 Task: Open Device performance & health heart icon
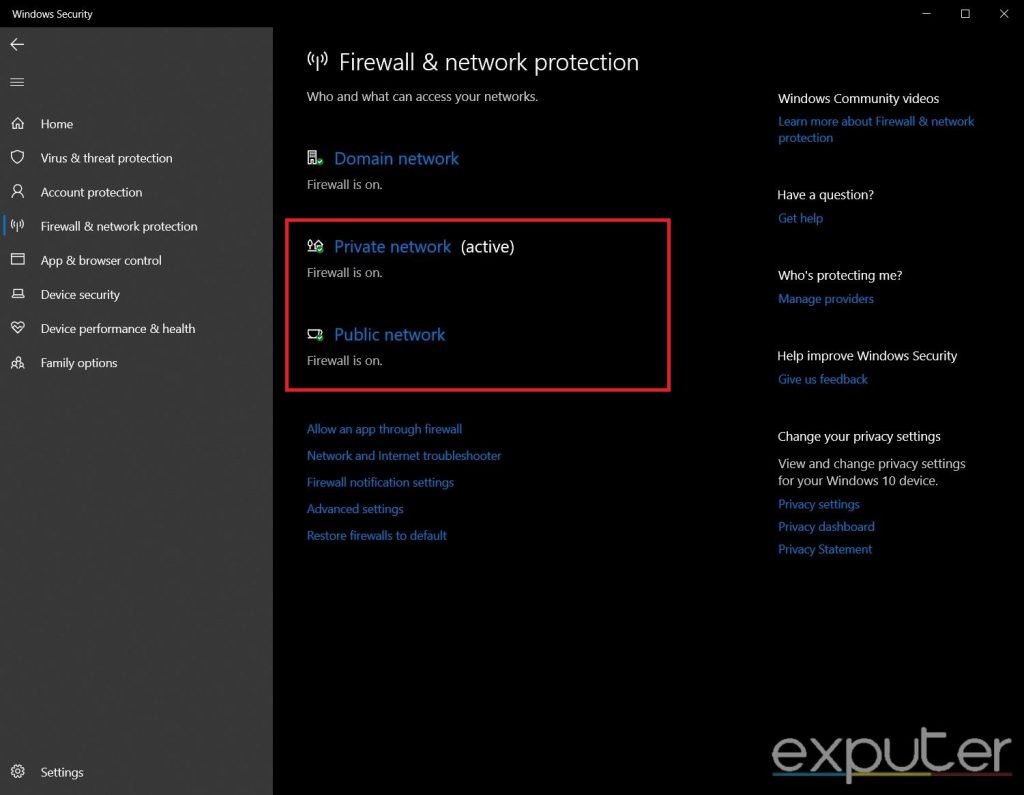click(20, 328)
